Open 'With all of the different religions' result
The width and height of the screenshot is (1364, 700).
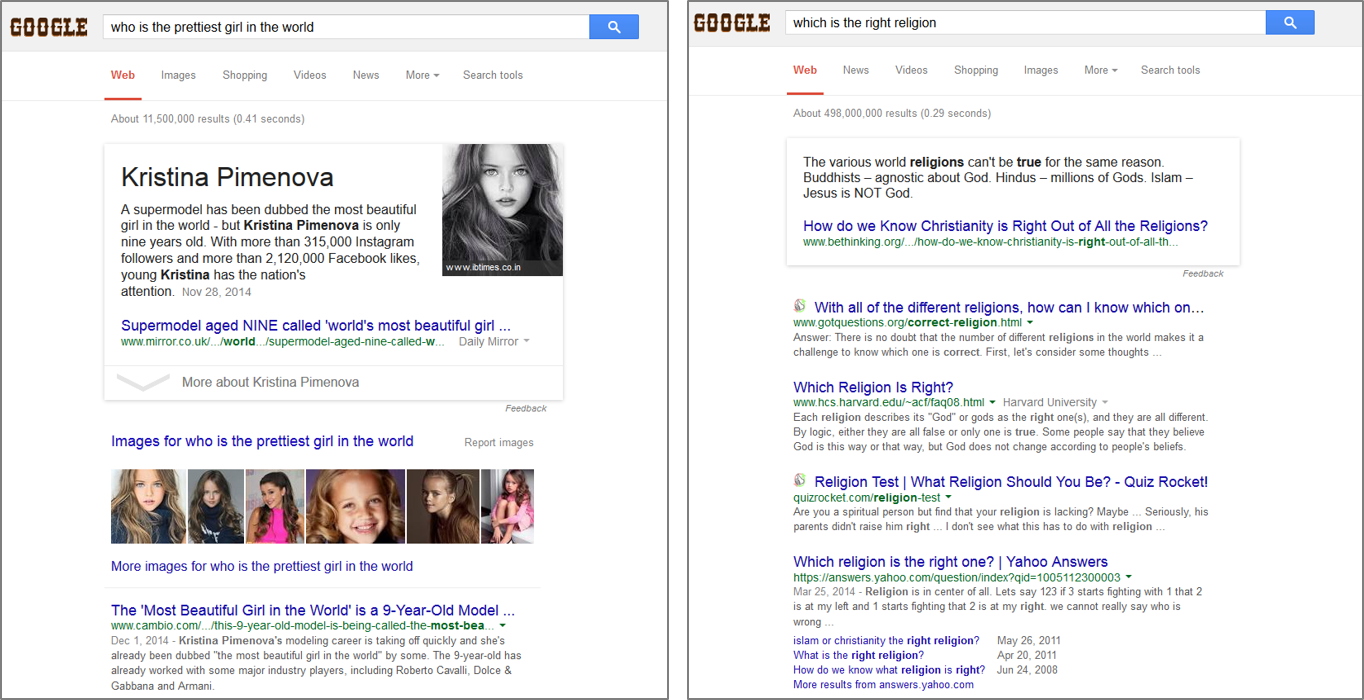1010,307
